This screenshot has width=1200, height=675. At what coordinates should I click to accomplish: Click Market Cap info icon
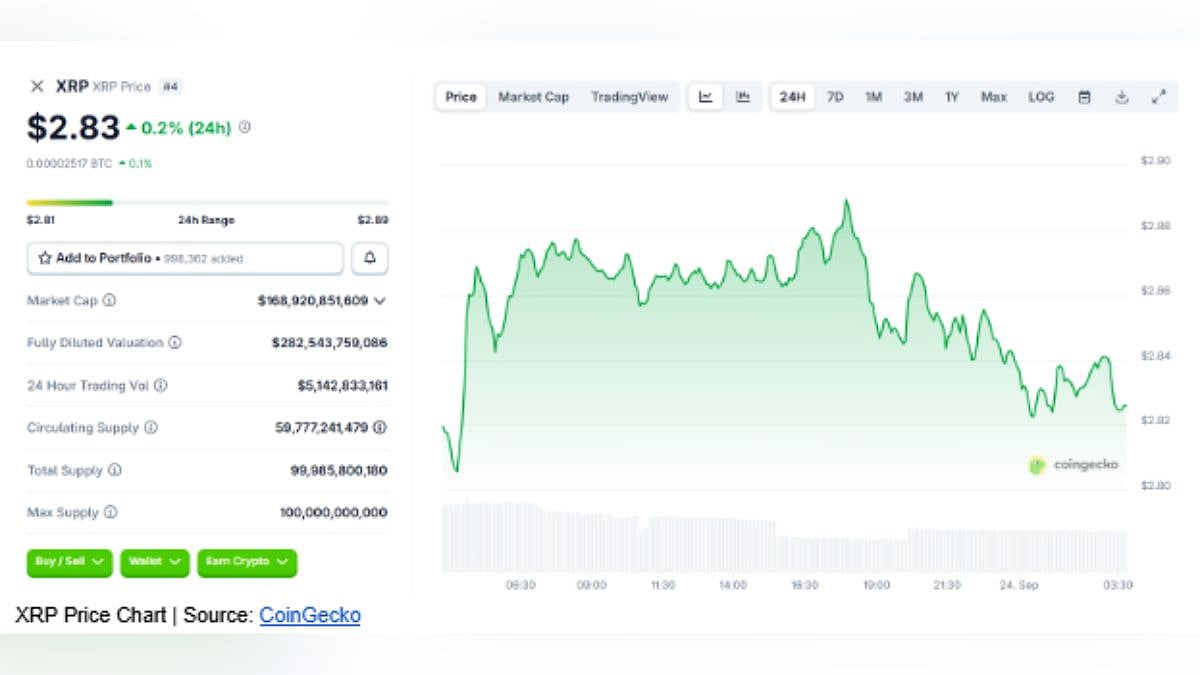coord(109,300)
